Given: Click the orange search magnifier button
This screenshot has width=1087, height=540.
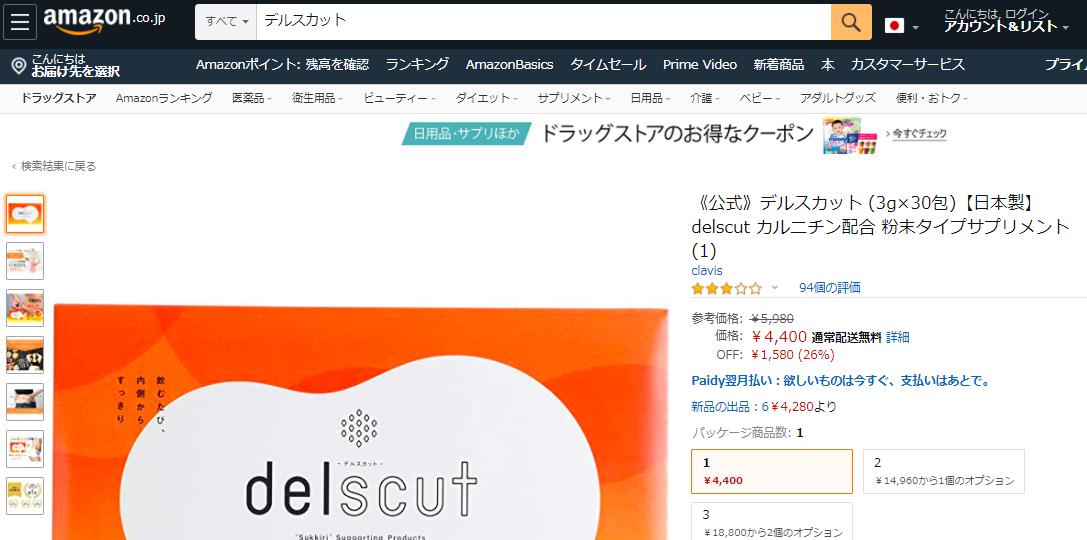Looking at the screenshot, I should tap(851, 22).
